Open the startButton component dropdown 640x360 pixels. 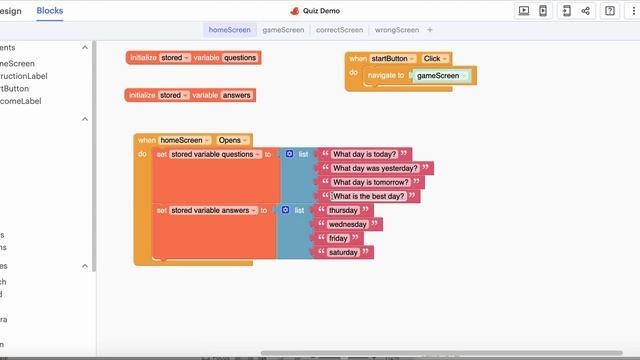tap(393, 58)
